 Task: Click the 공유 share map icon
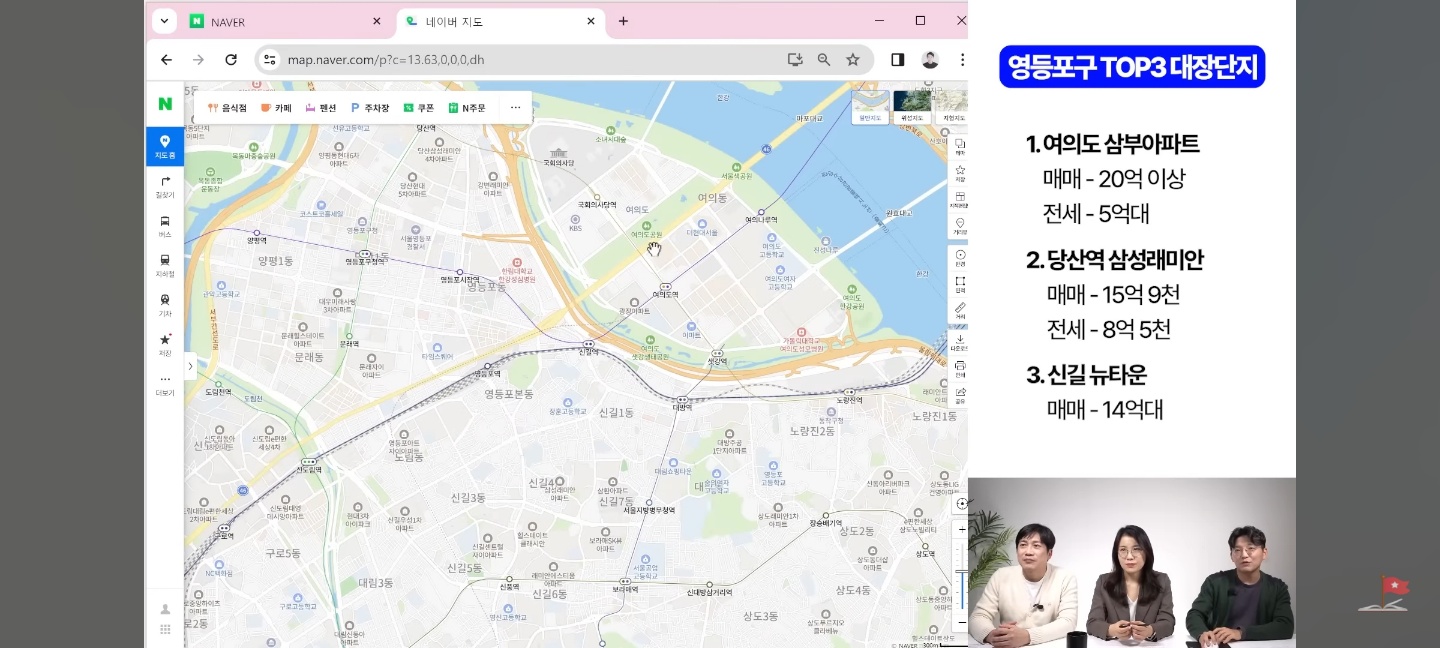pos(960,395)
